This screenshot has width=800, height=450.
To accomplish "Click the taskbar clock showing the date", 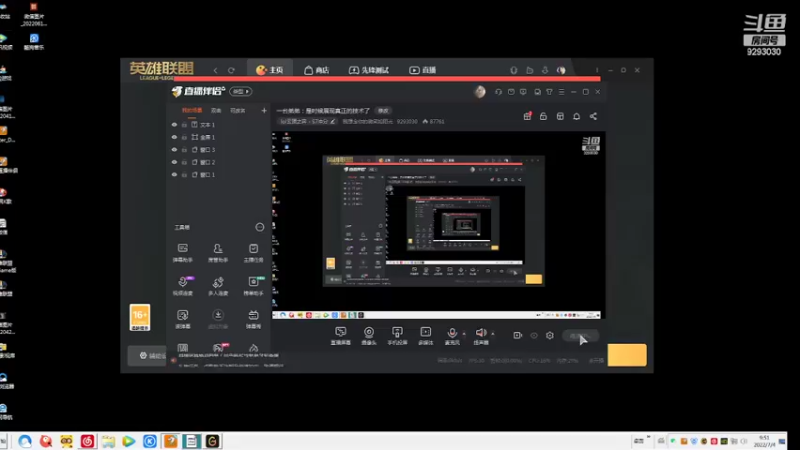I will point(764,441).
